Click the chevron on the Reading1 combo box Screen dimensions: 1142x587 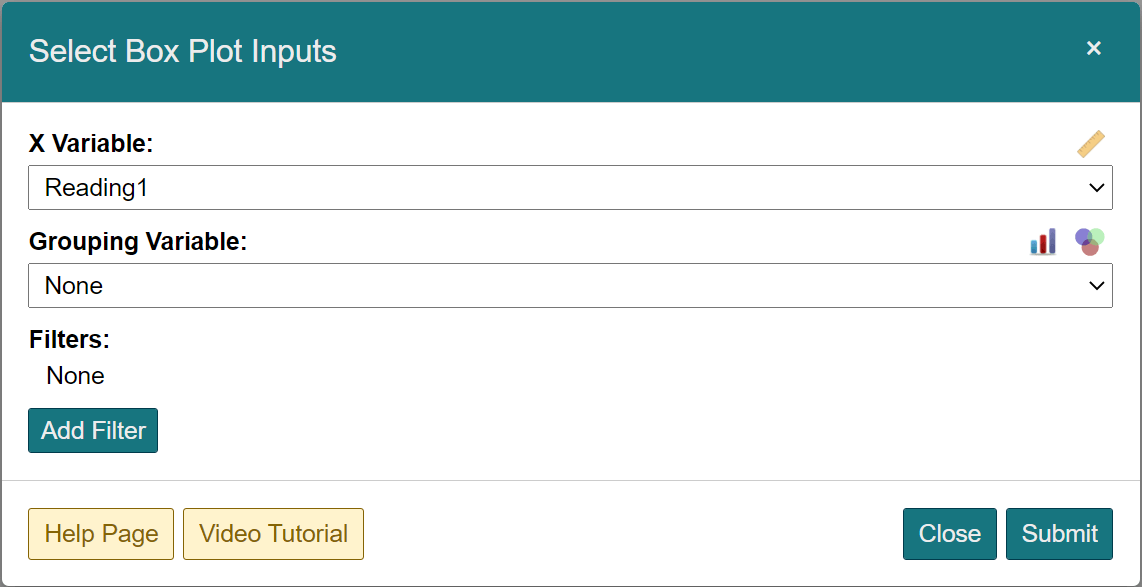tap(1097, 187)
